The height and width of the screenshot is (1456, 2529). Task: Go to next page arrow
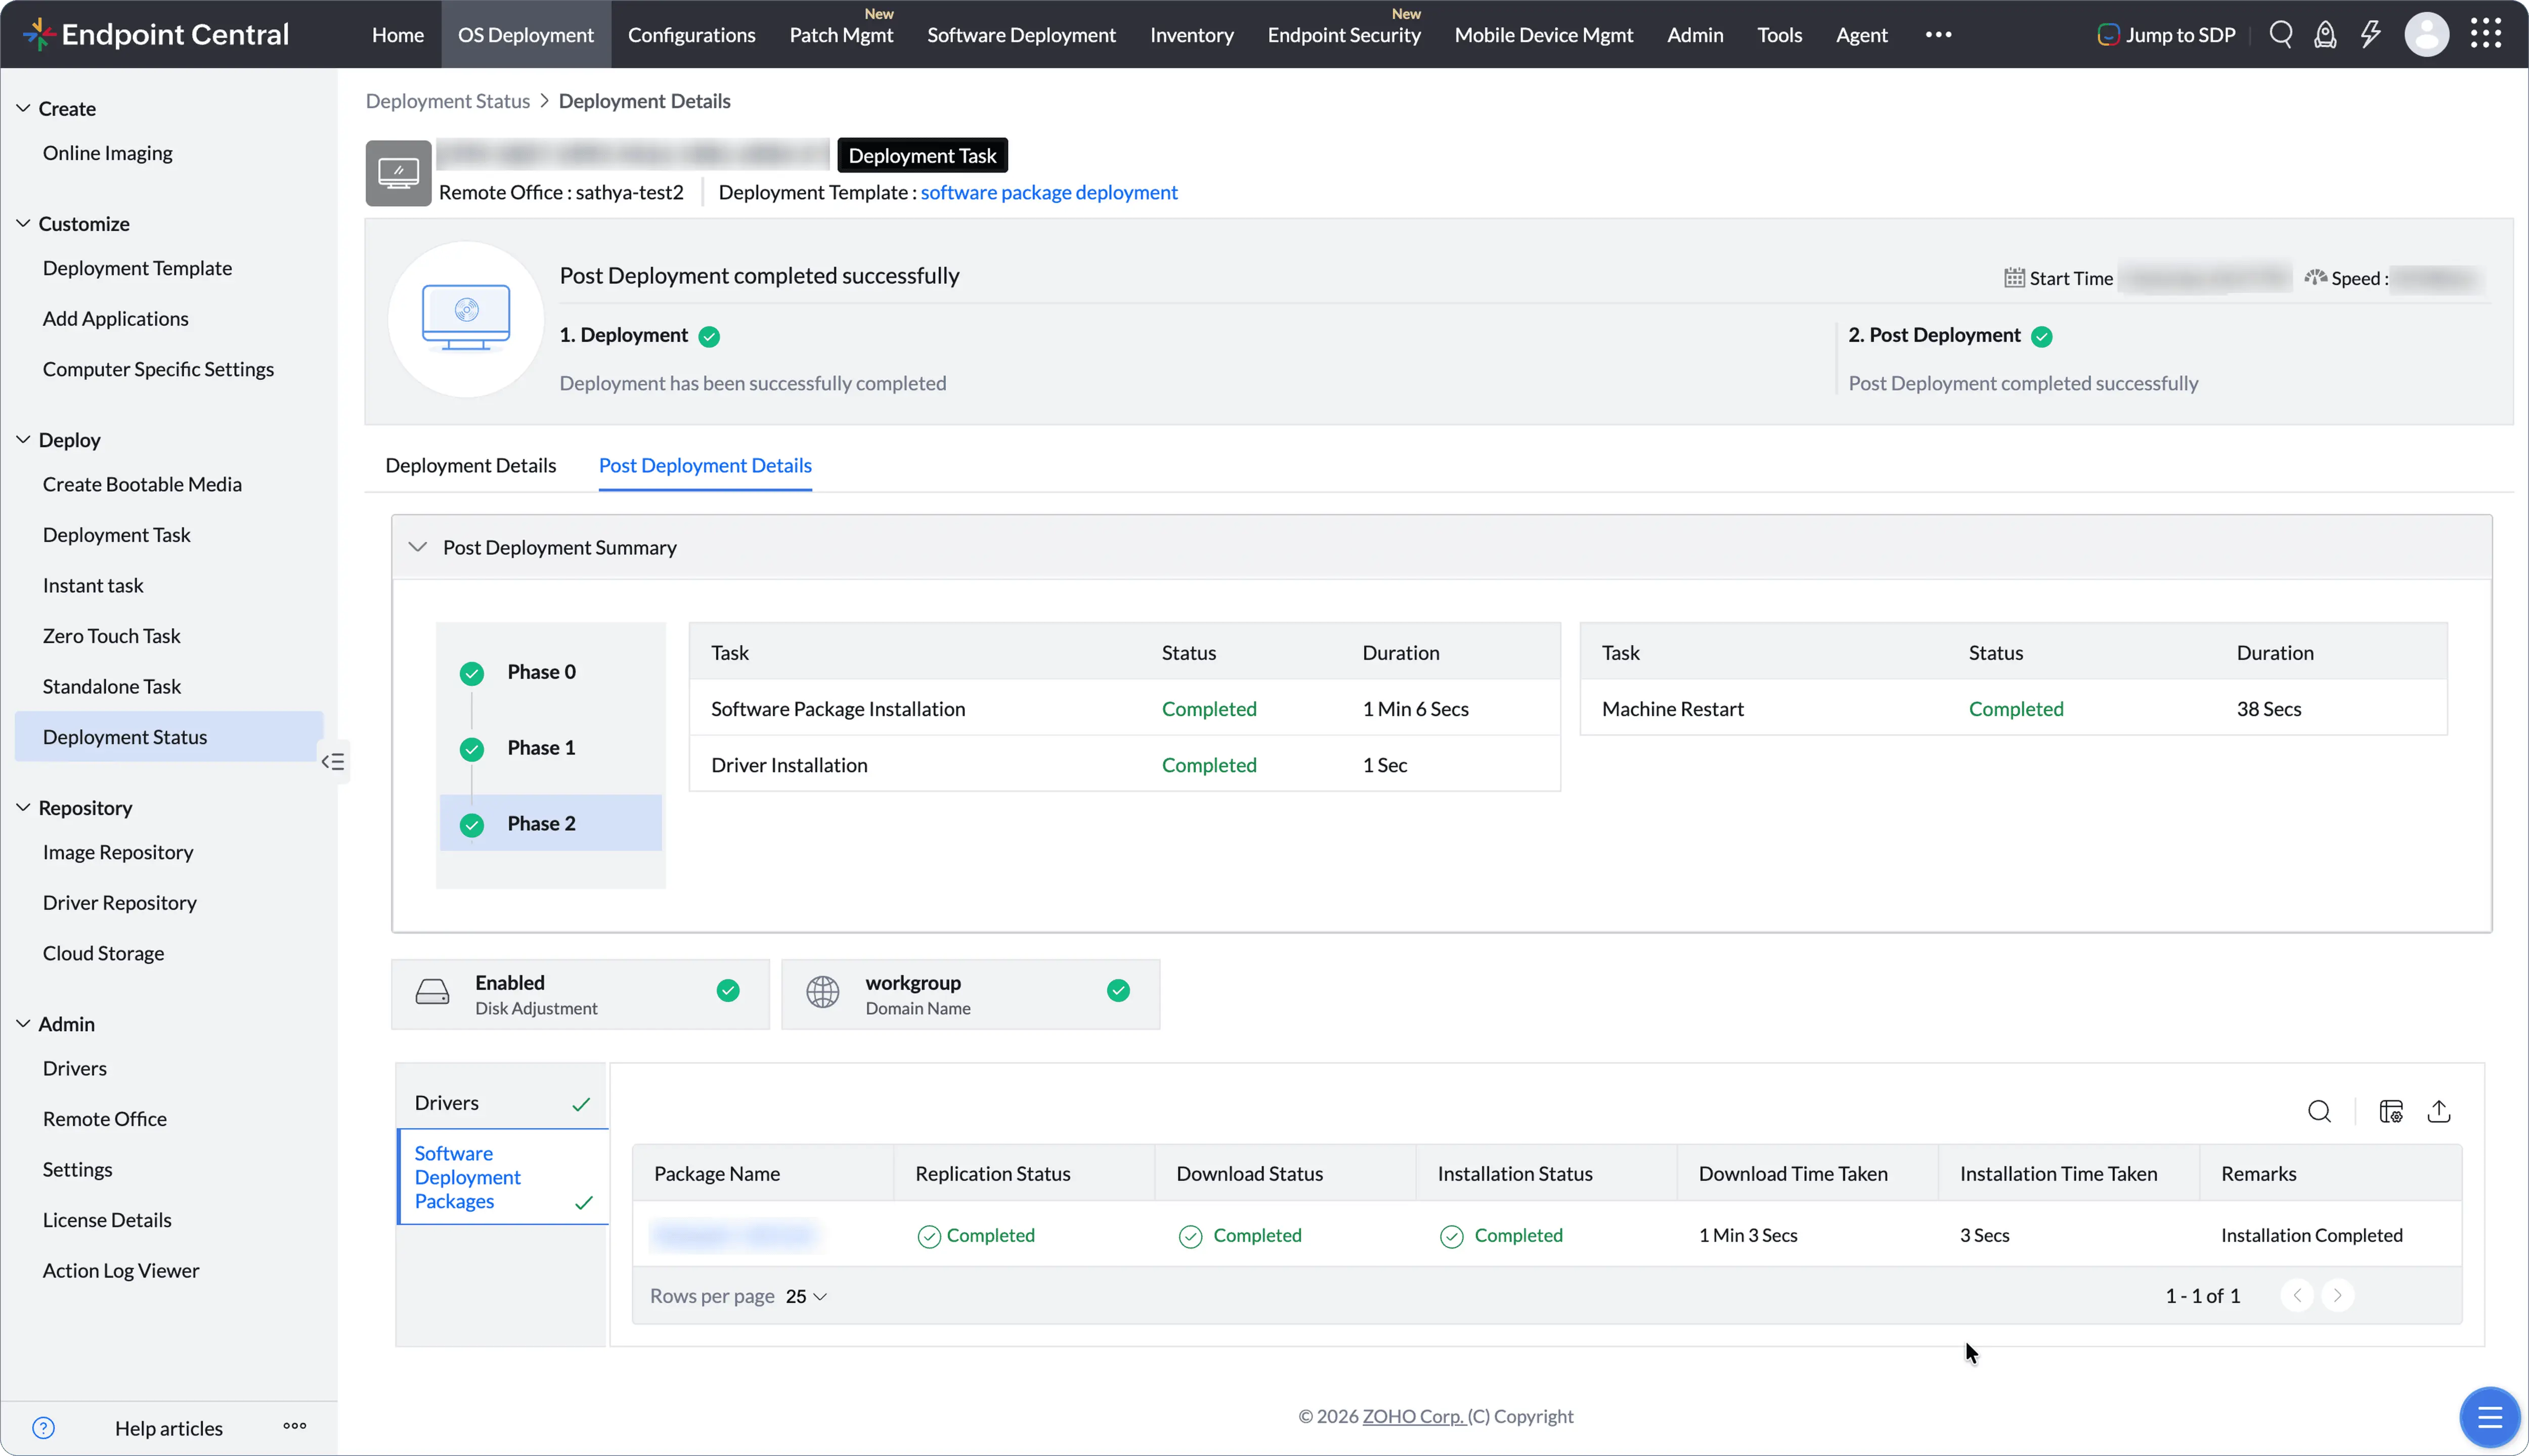point(2337,1295)
